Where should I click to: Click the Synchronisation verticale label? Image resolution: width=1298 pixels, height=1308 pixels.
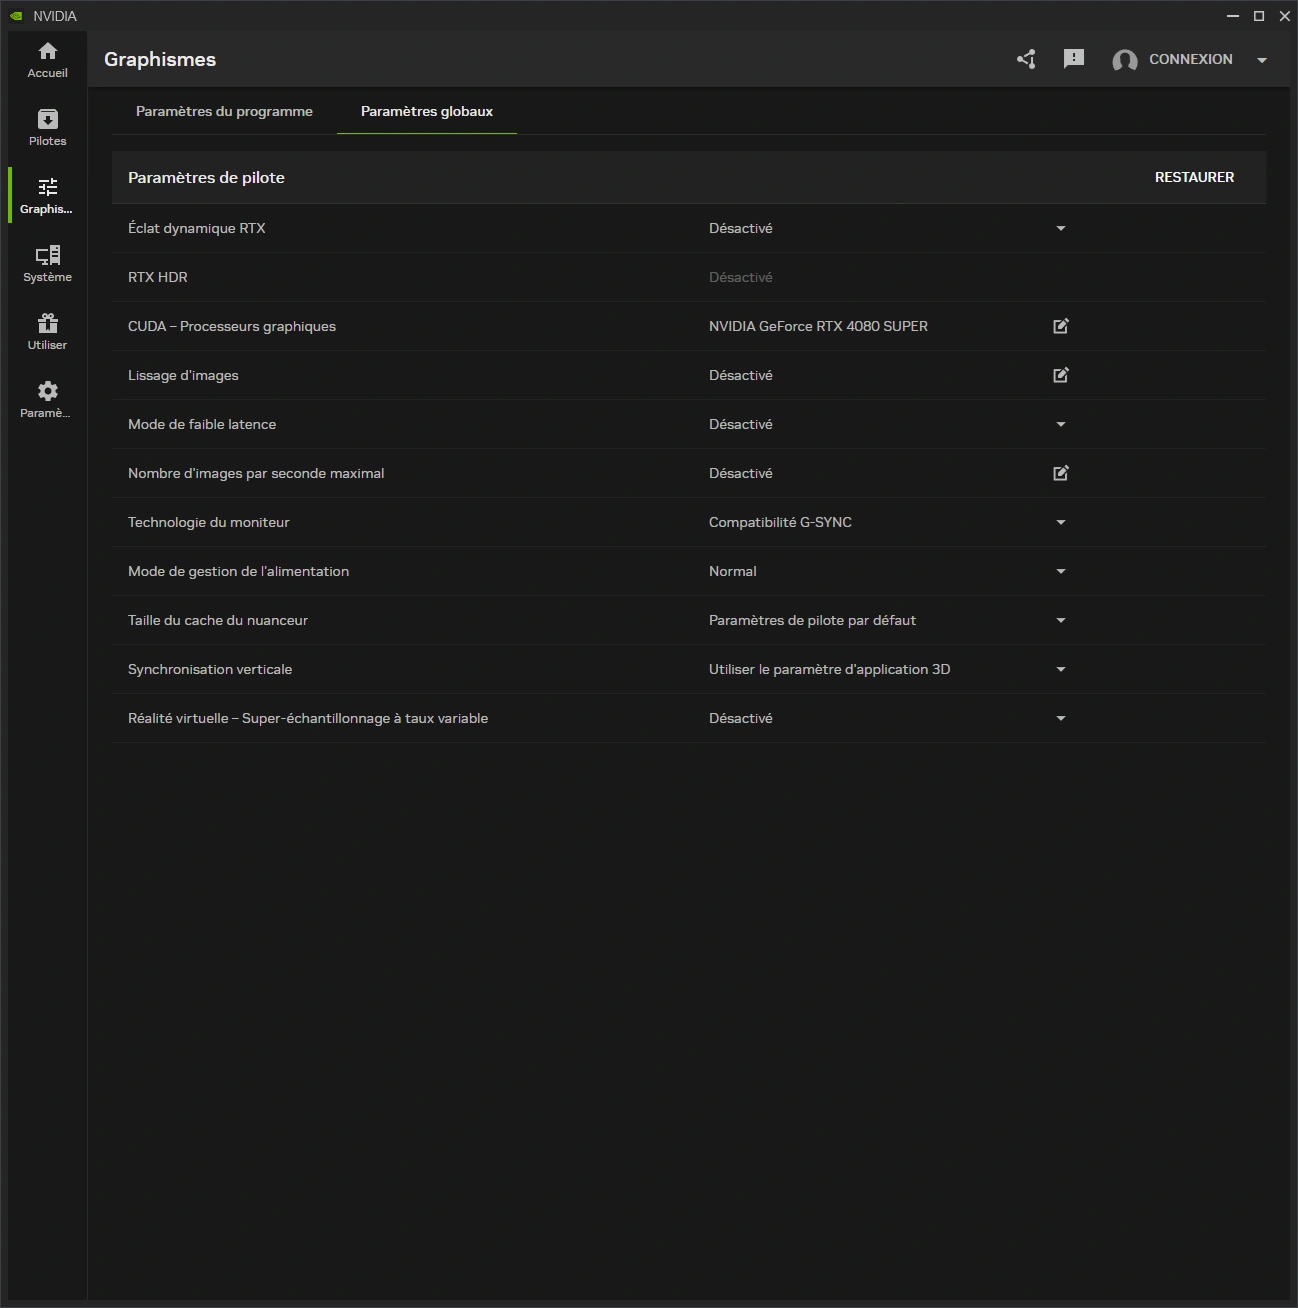point(210,669)
